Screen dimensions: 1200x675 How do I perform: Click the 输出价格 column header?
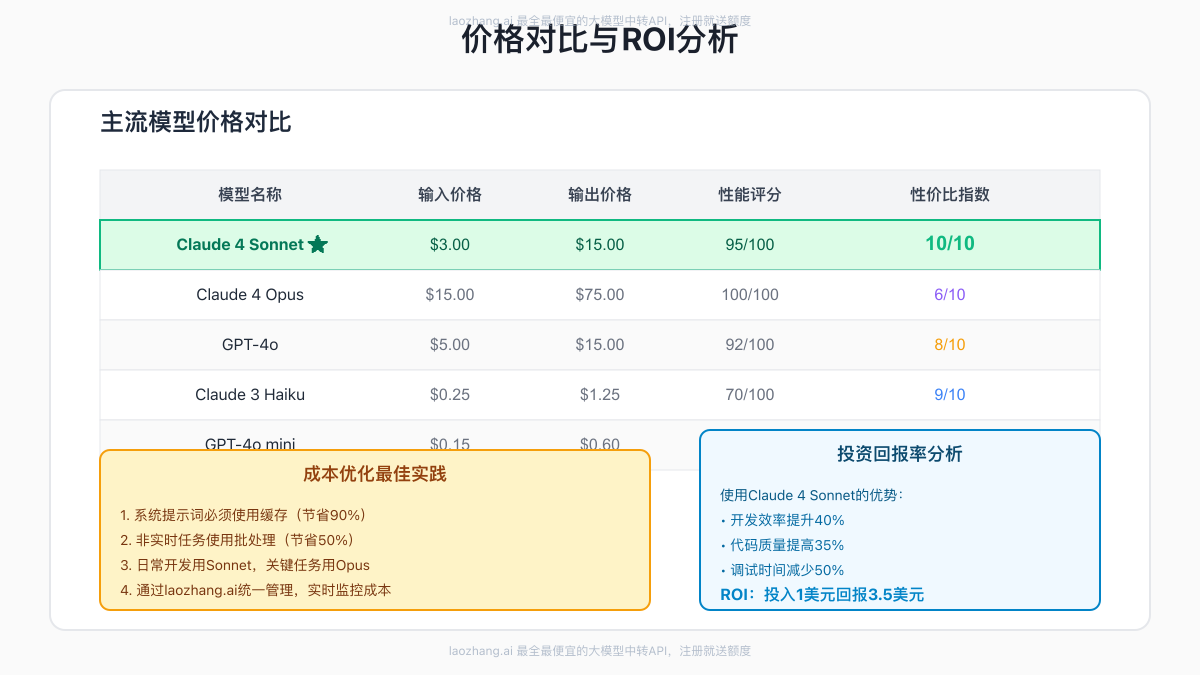600,195
